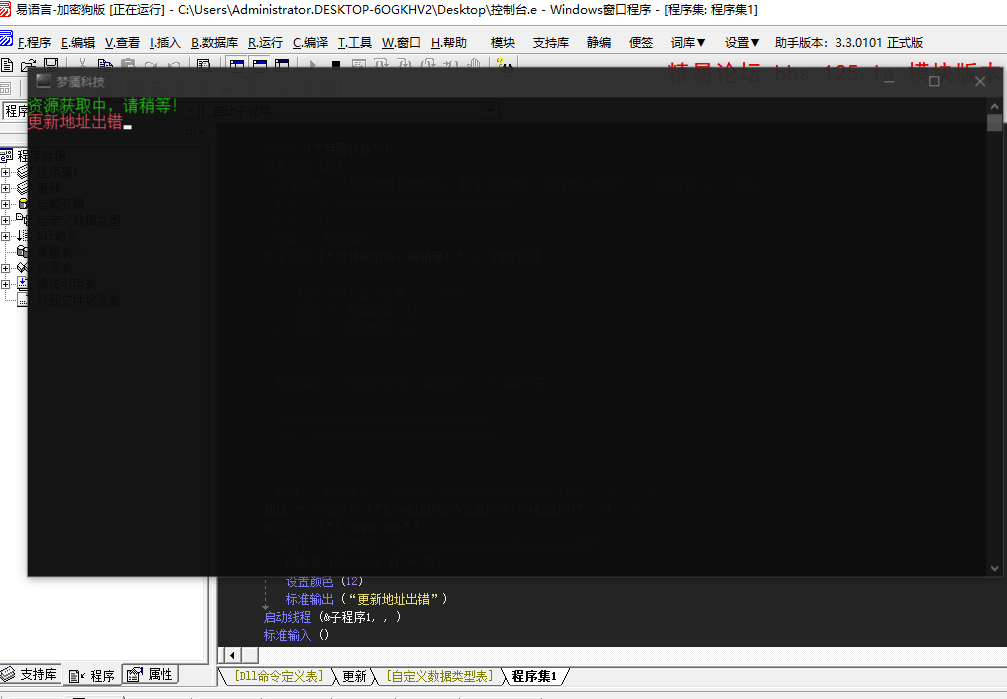Open the T.工具 menu
This screenshot has height=699, width=1007.
[x=355, y=42]
